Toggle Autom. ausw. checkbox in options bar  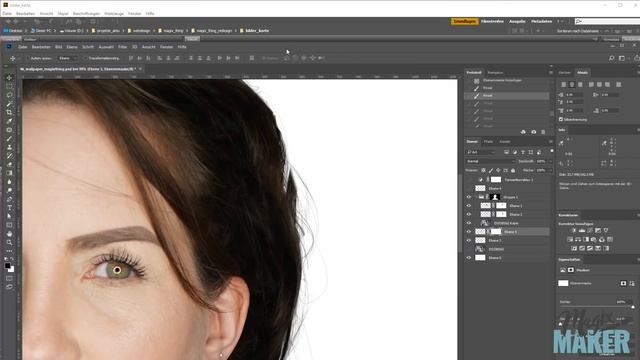[28, 58]
